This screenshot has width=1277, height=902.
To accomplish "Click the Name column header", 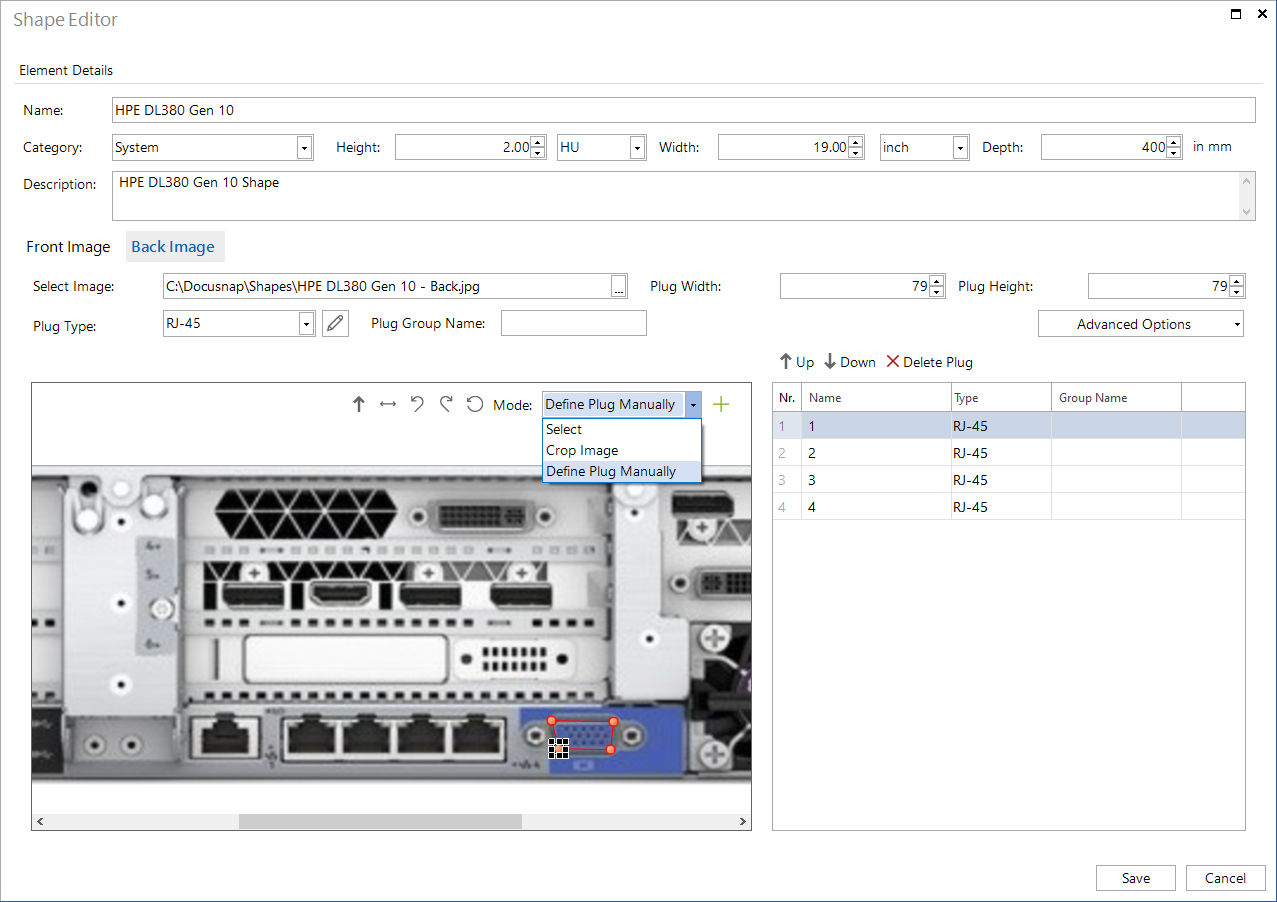I will coord(876,398).
